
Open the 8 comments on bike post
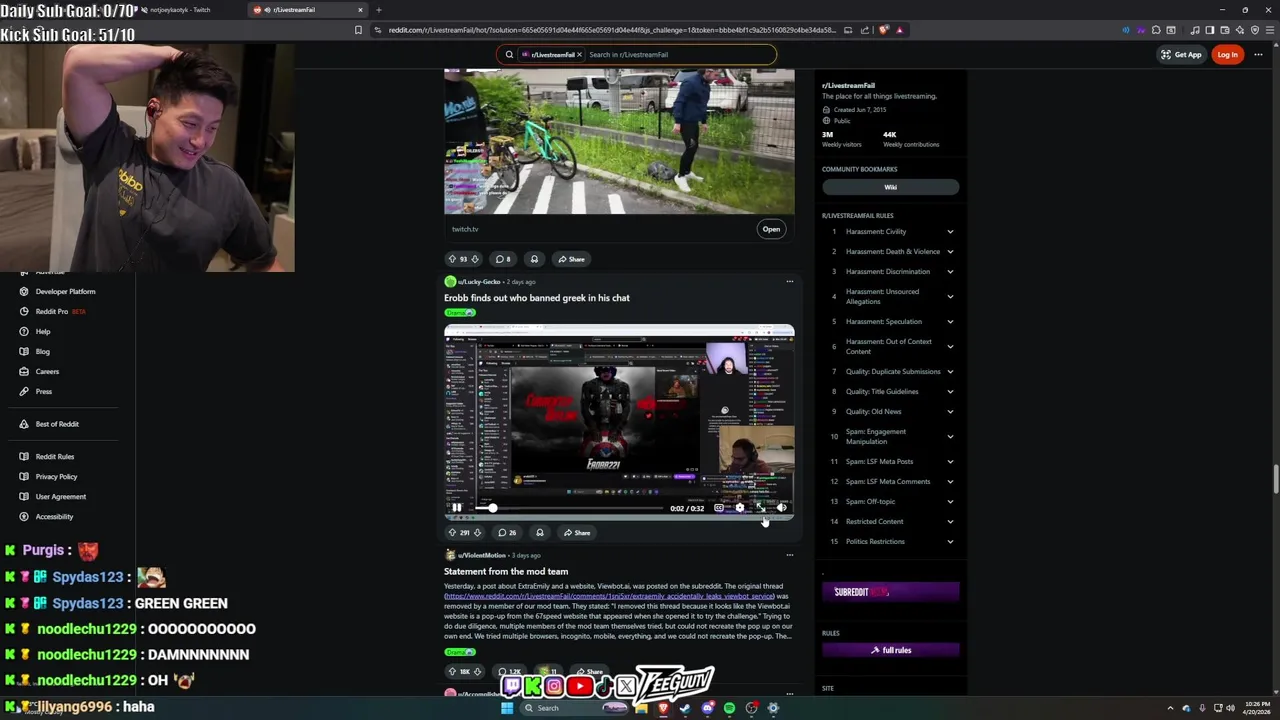(x=503, y=259)
